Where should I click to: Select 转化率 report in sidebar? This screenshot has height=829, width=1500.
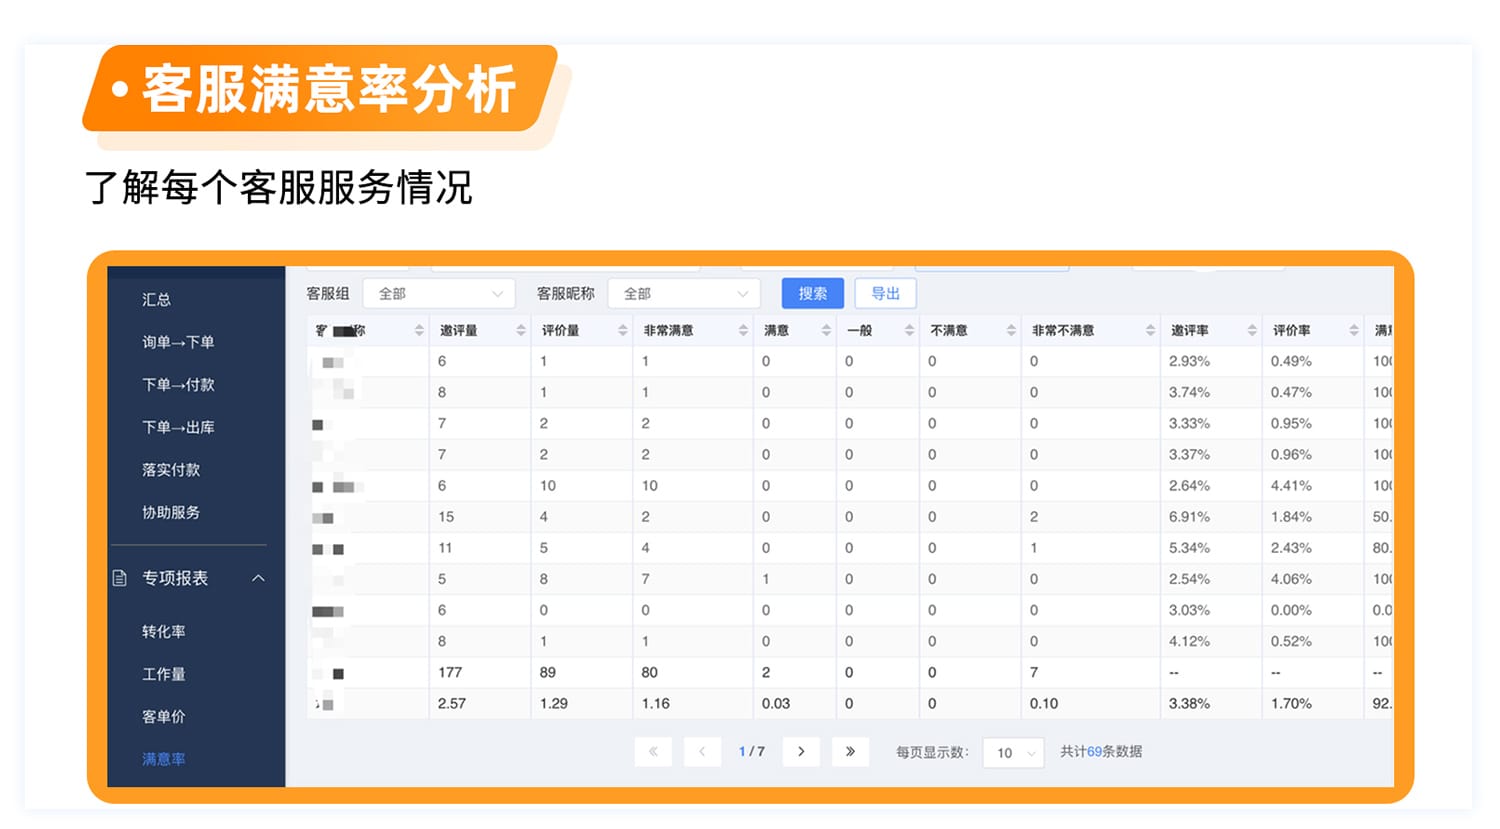pyautogui.click(x=164, y=632)
